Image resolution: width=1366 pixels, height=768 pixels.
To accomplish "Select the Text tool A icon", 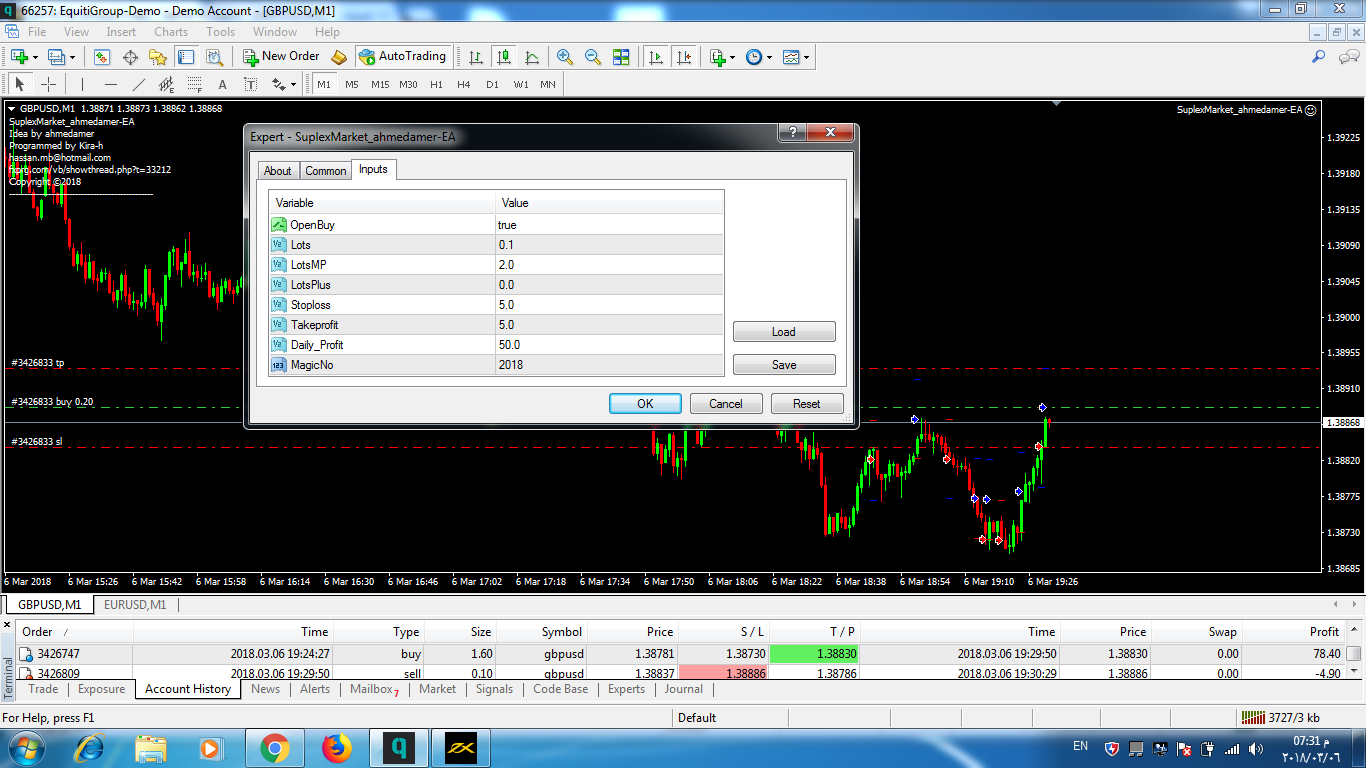I will [222, 84].
